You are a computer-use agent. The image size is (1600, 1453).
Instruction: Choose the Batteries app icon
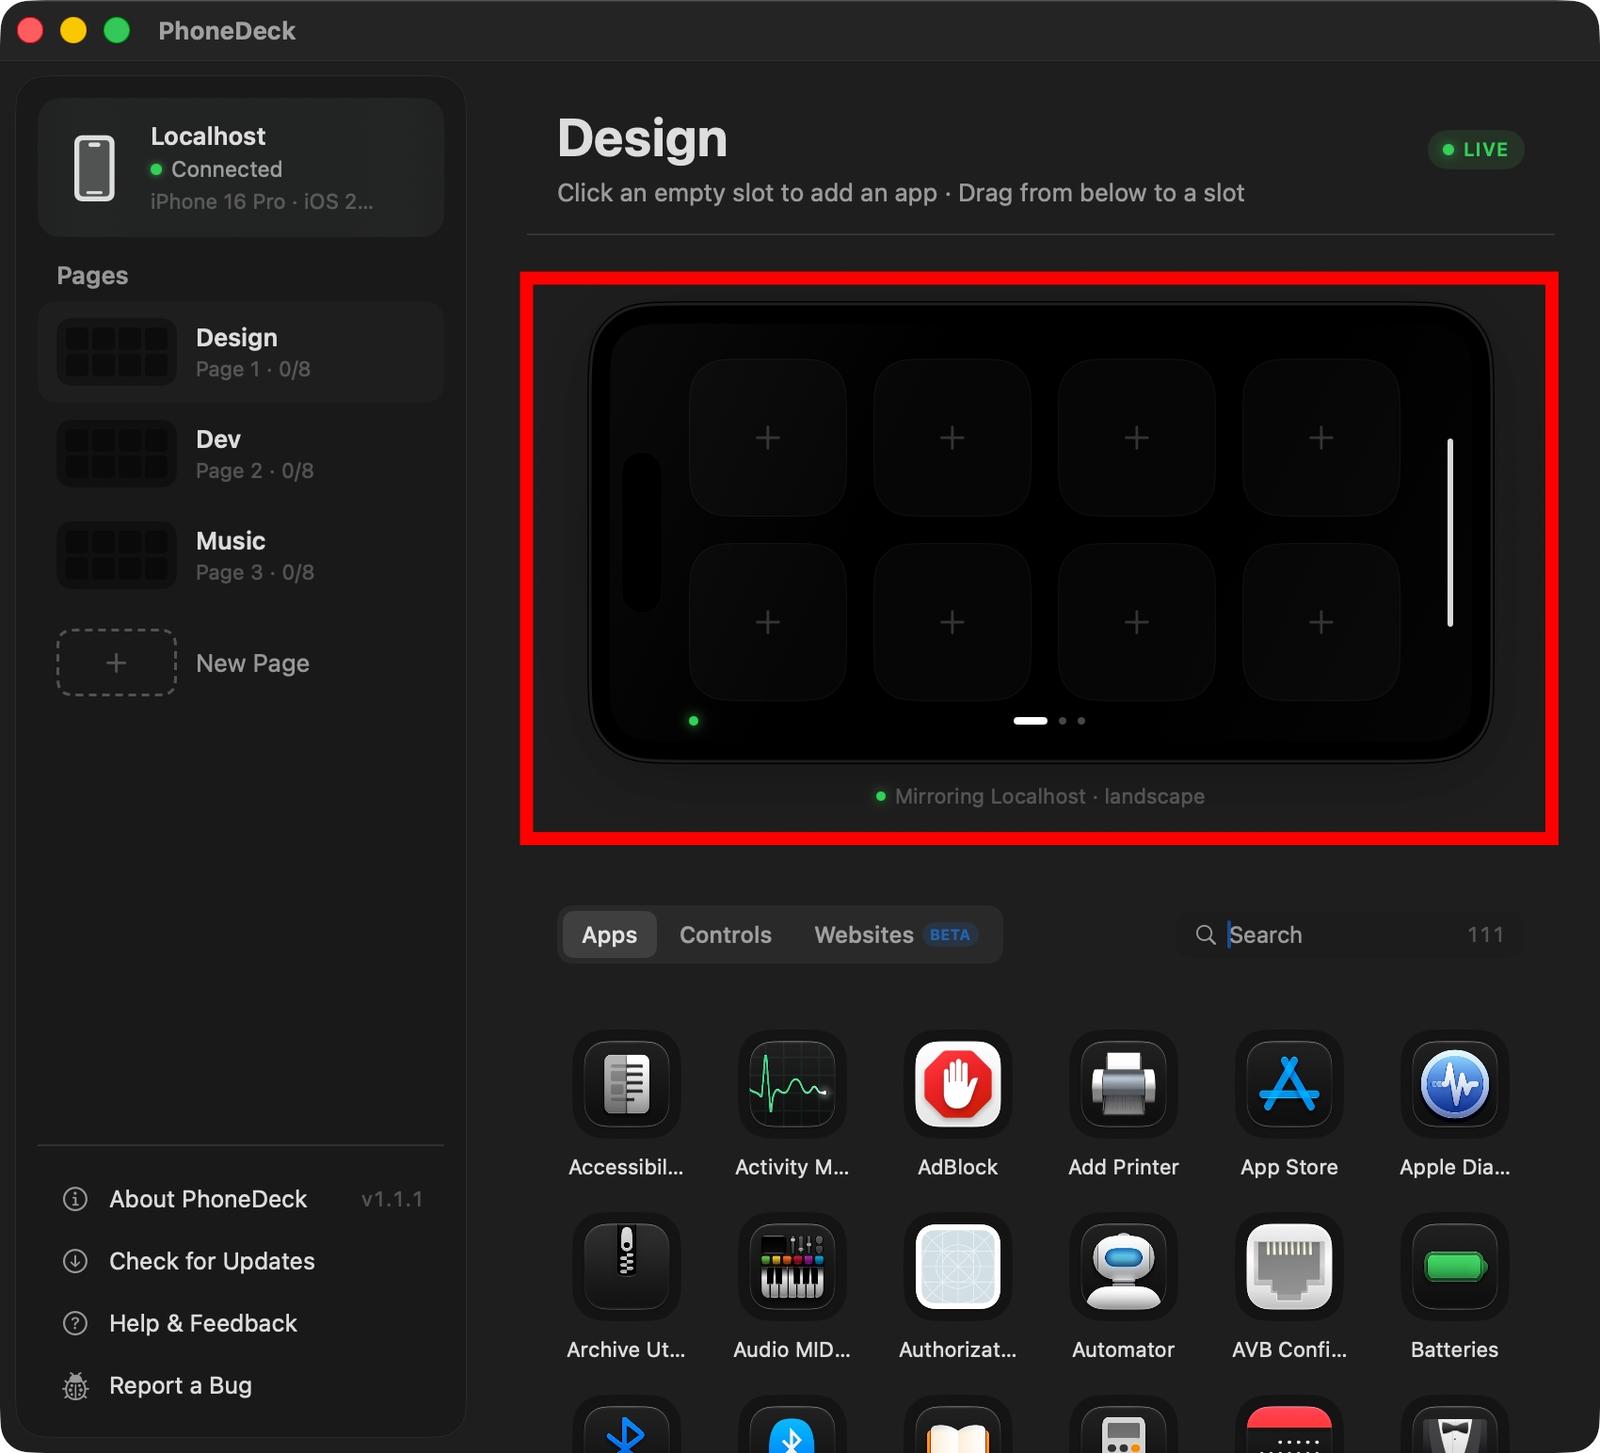[x=1455, y=1267]
